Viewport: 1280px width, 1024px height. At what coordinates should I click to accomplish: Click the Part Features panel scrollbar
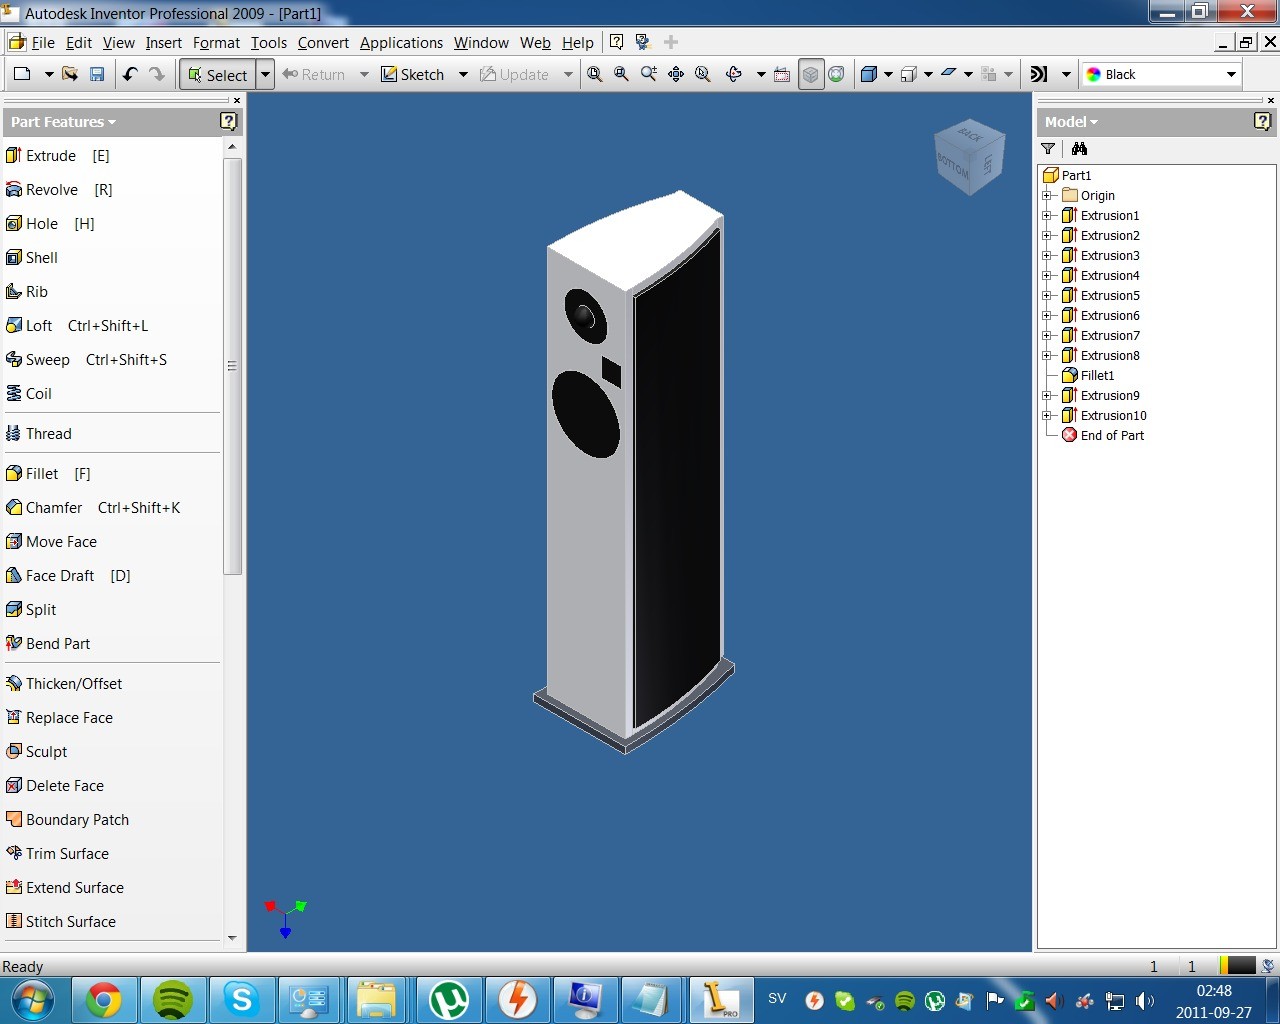(x=232, y=366)
